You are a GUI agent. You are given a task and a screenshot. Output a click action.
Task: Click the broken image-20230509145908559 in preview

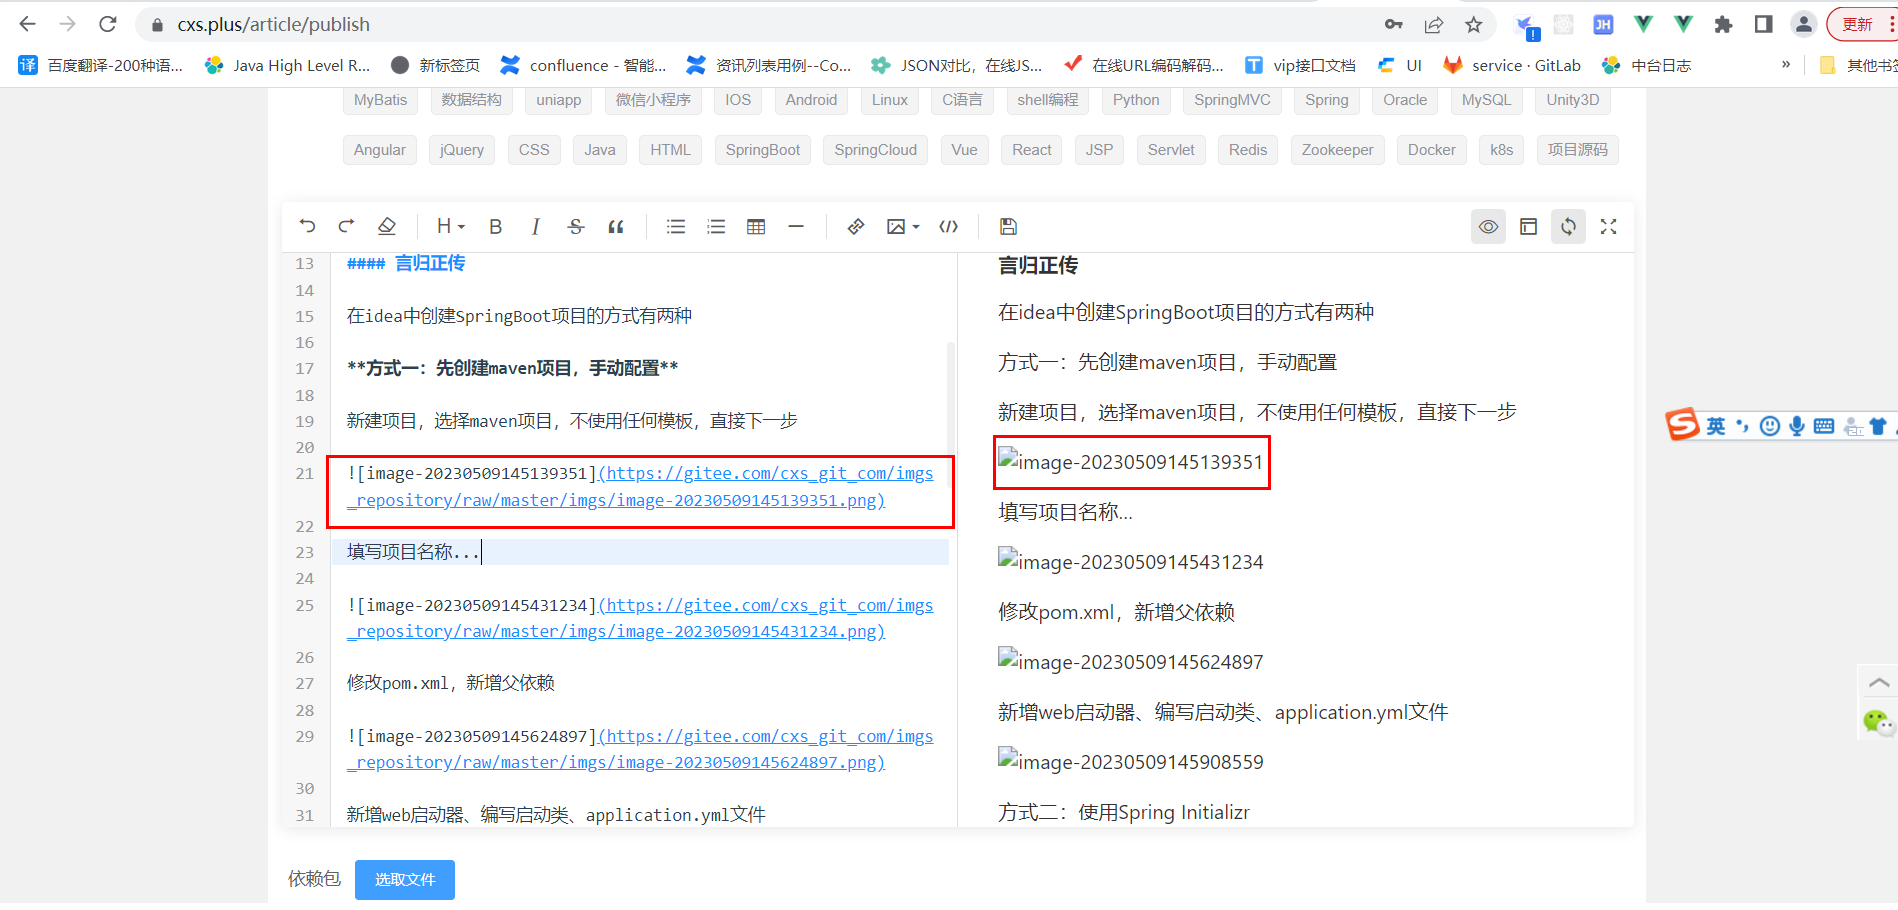[x=1131, y=762]
